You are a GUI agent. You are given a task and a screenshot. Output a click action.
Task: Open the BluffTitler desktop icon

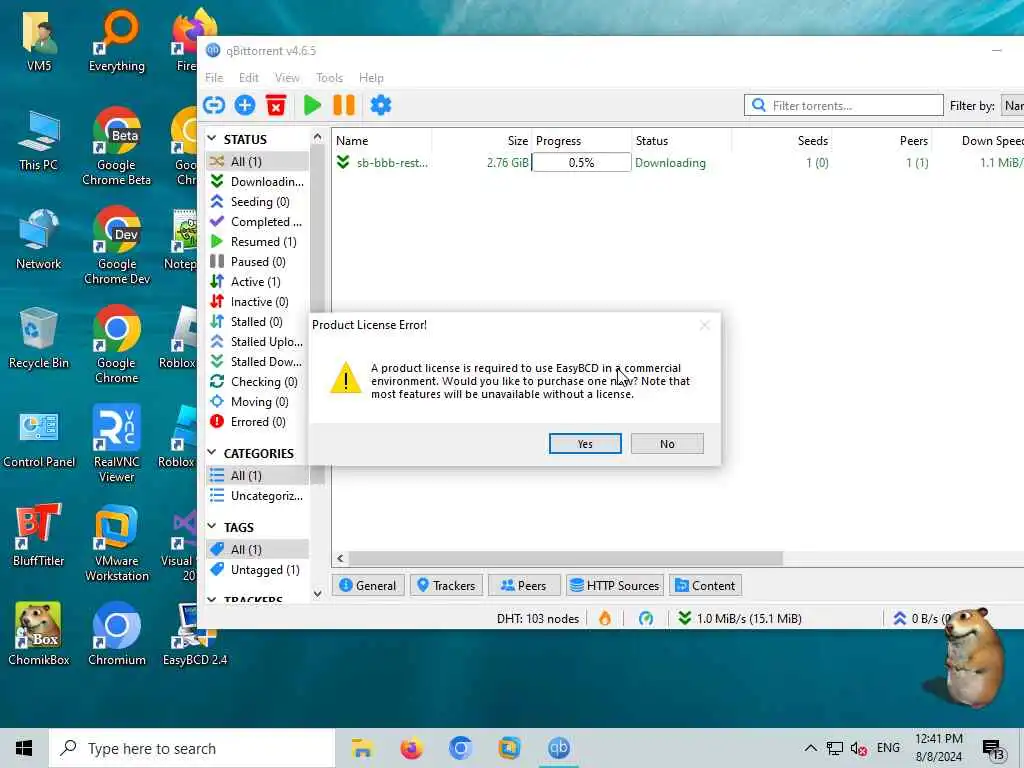(x=39, y=534)
